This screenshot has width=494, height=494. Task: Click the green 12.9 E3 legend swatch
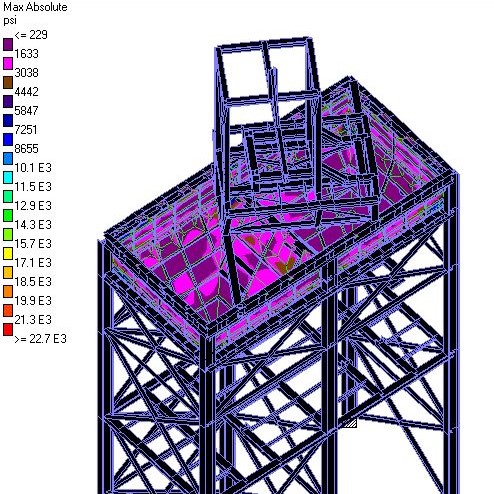(8, 215)
